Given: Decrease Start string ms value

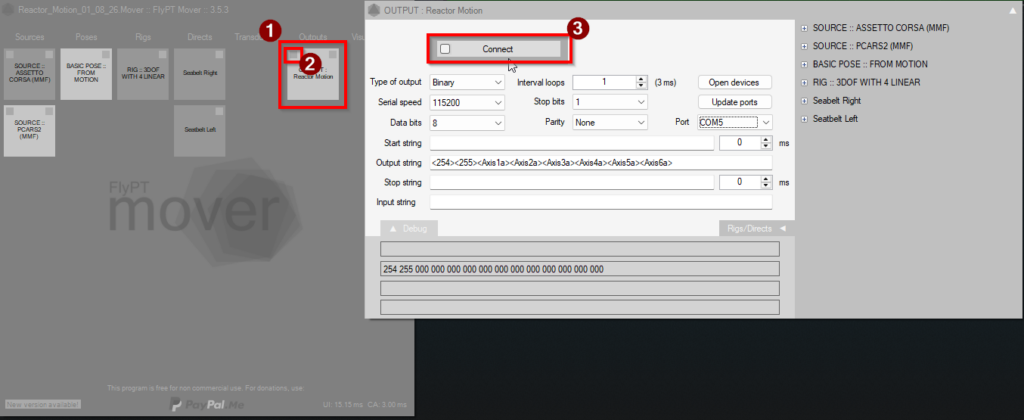Looking at the screenshot, I should [766, 146].
